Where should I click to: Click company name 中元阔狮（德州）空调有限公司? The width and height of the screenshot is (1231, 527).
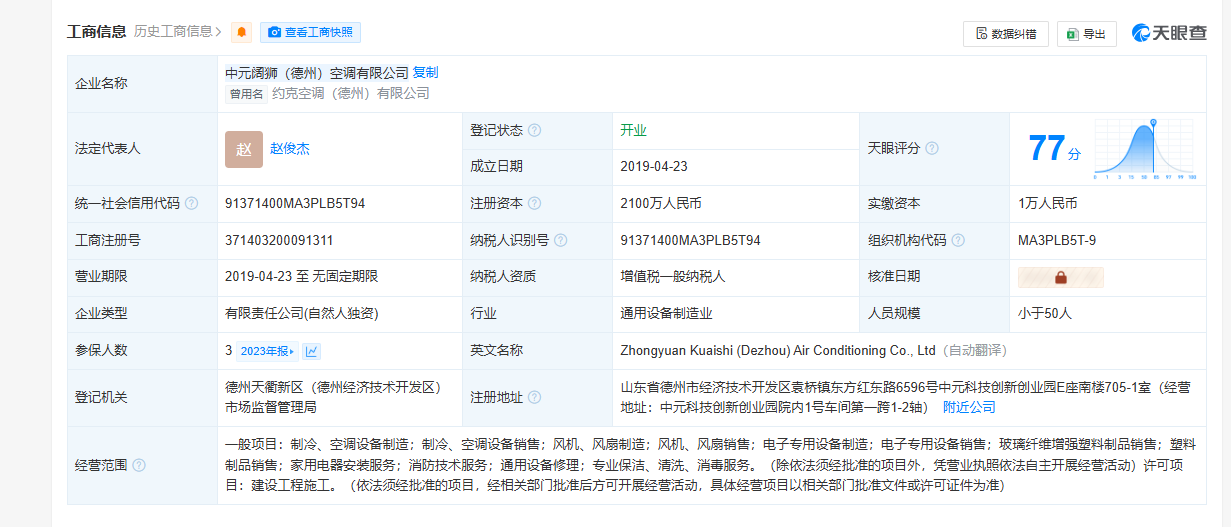316,72
